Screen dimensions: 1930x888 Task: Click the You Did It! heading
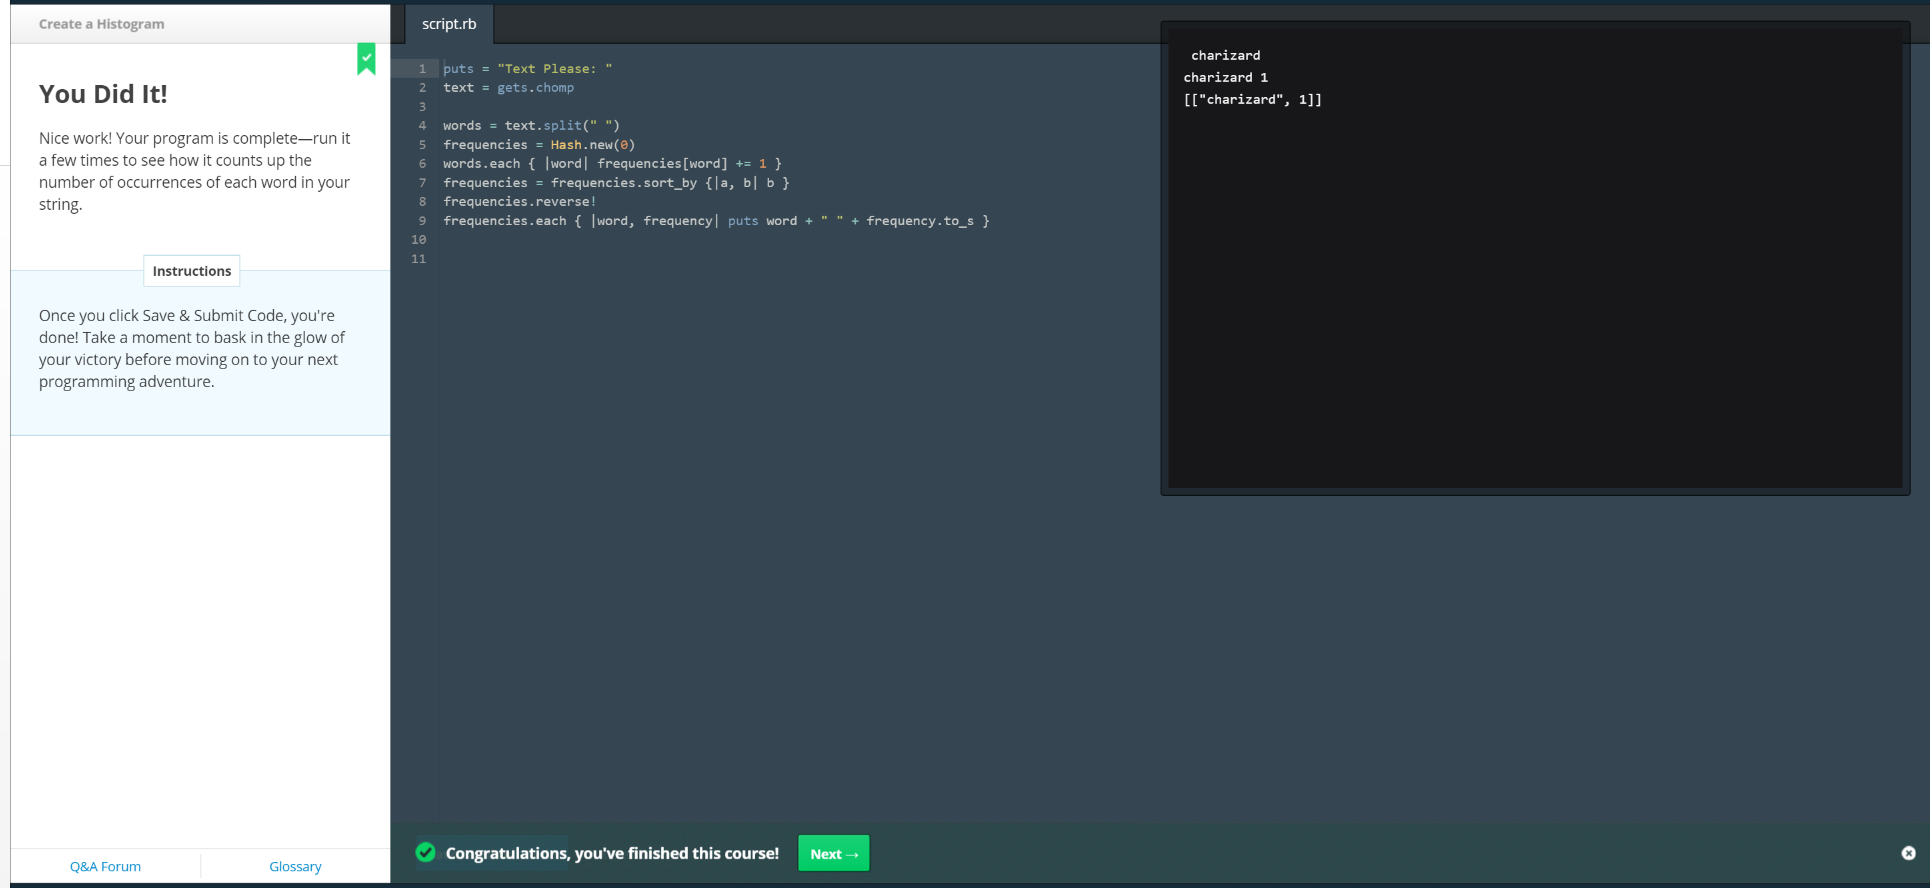(103, 94)
